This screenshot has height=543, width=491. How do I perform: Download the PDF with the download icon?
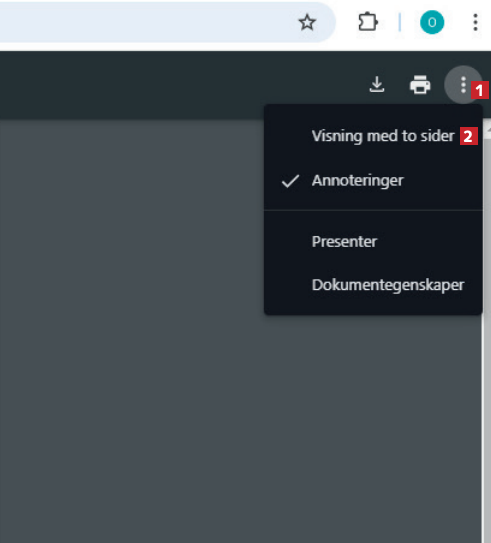(377, 84)
